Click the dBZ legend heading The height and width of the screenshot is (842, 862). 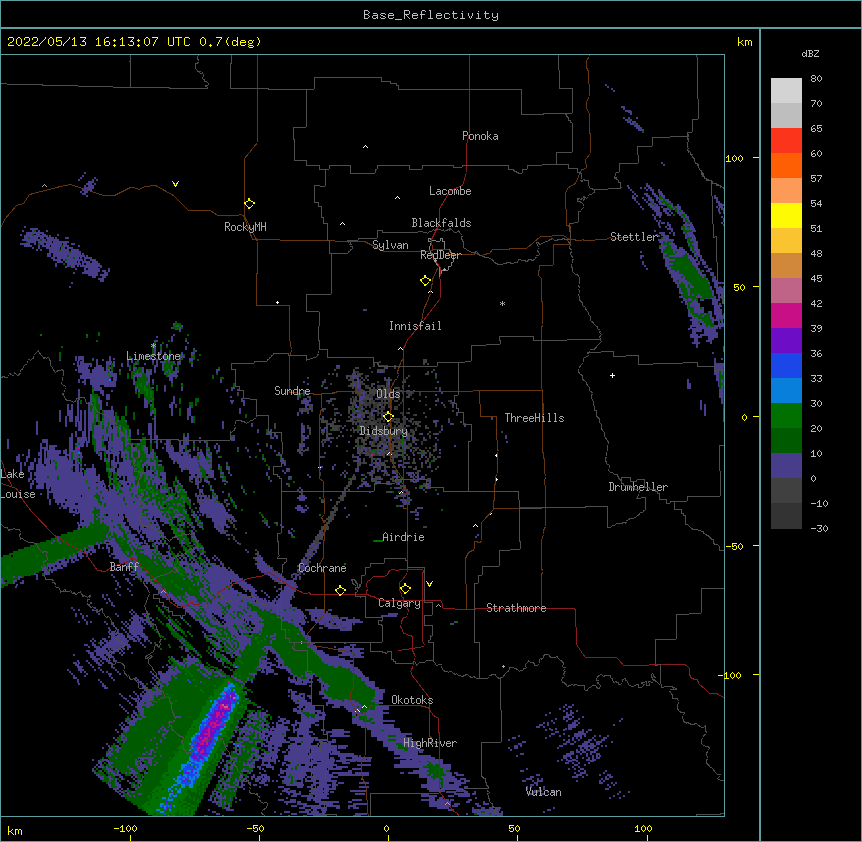[810, 54]
